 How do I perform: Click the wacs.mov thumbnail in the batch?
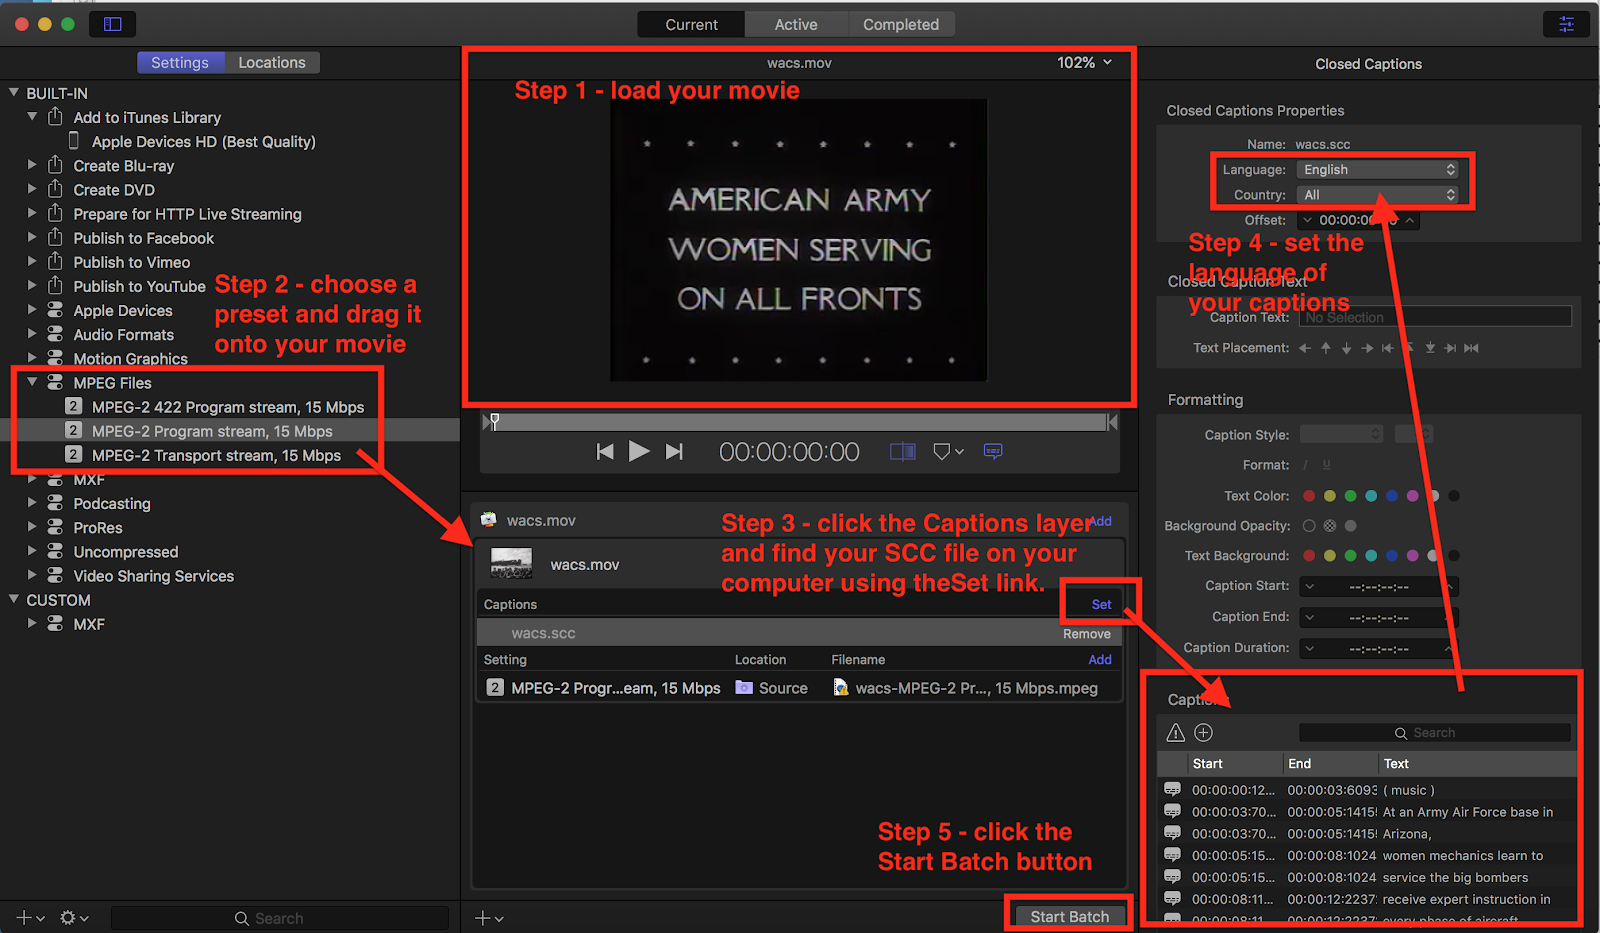click(511, 564)
